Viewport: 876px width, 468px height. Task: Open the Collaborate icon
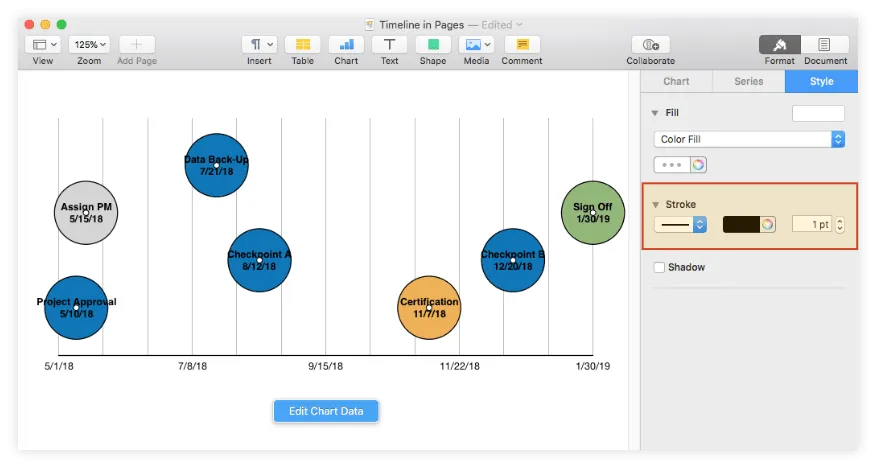650,45
